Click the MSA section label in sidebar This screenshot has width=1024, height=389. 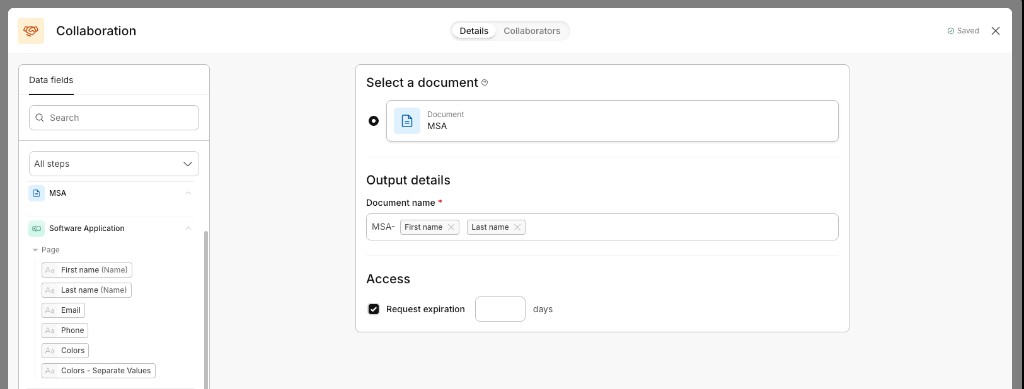click(x=57, y=193)
